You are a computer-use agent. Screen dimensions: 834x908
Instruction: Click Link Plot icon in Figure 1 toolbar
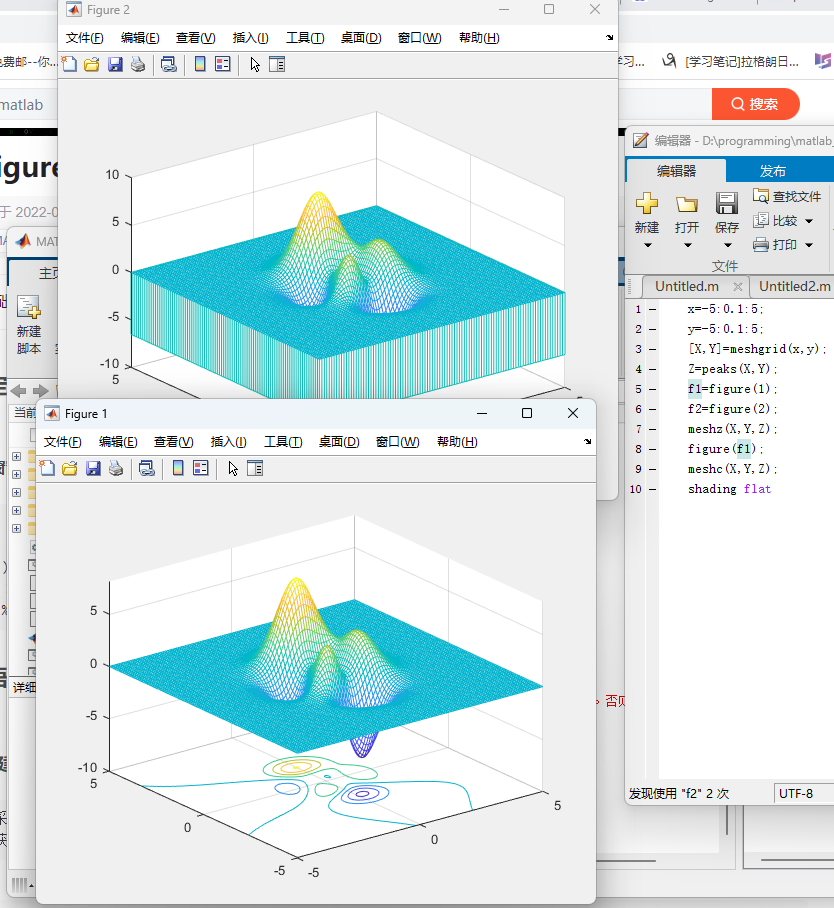147,468
